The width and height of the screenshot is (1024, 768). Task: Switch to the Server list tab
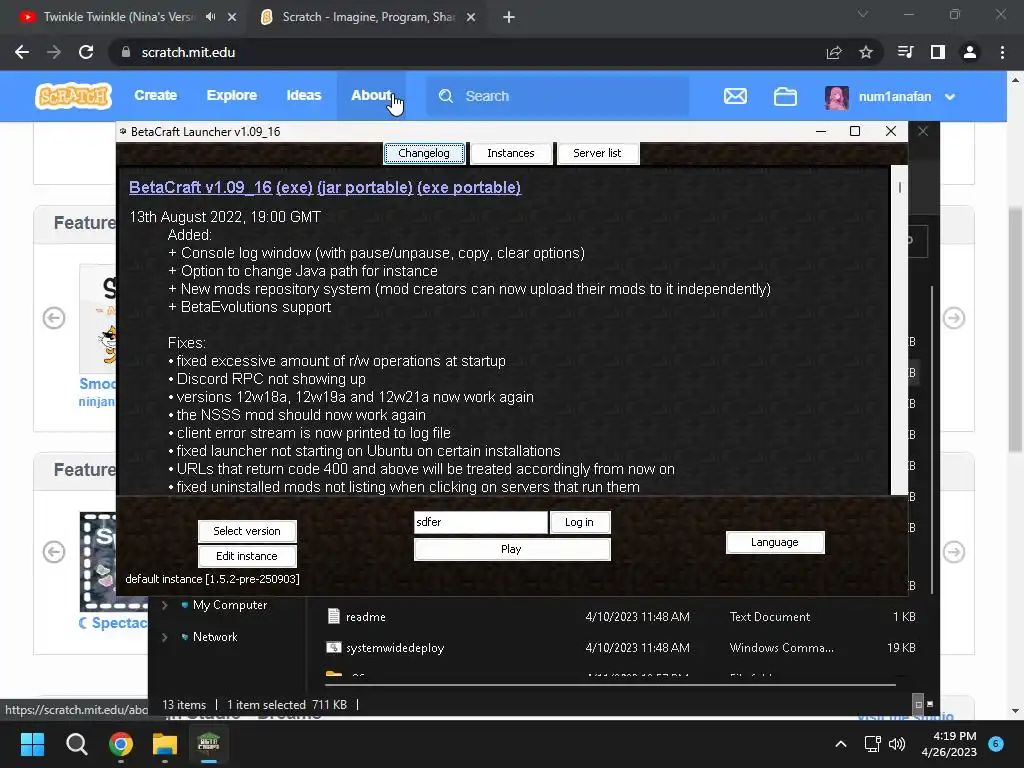coord(597,153)
